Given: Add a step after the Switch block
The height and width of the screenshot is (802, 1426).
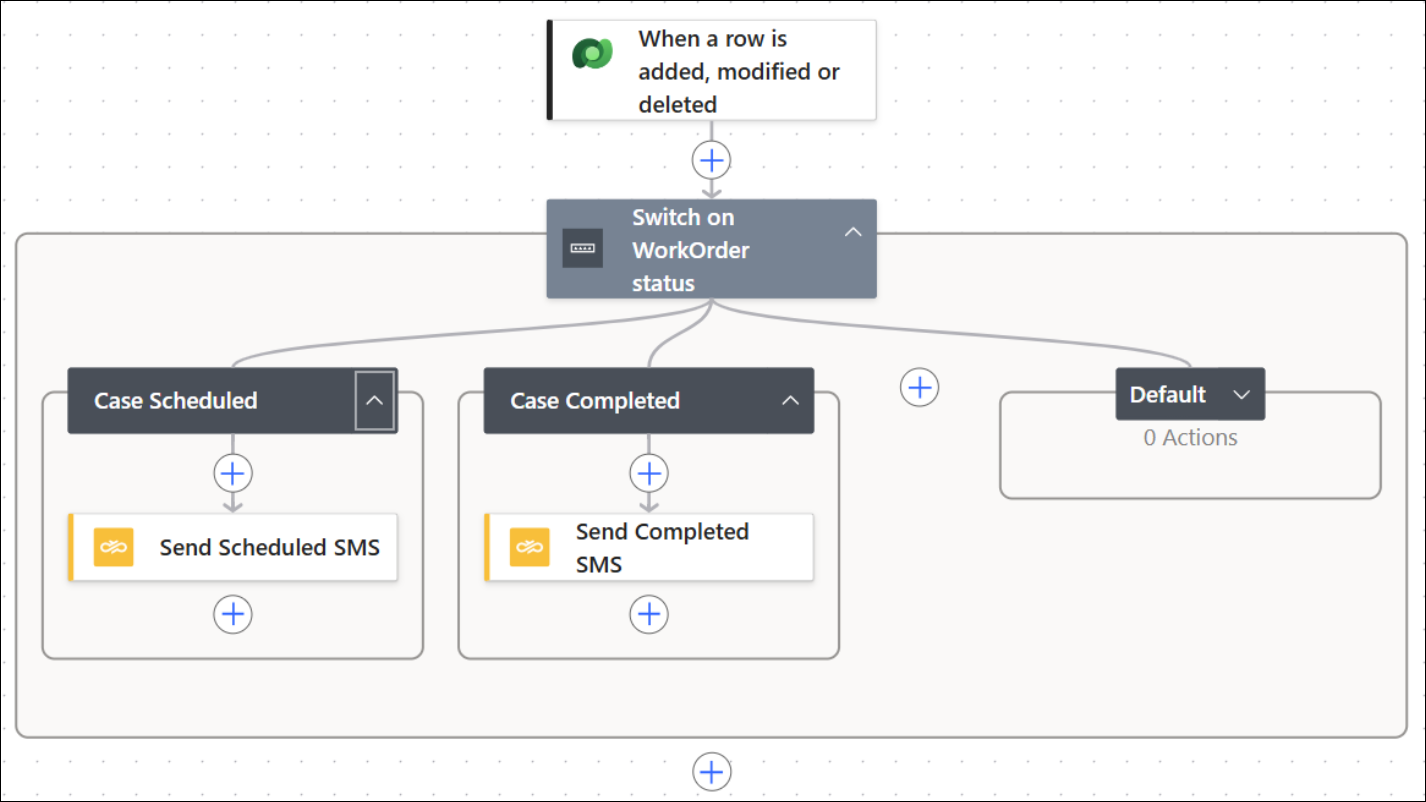Looking at the screenshot, I should tap(712, 772).
